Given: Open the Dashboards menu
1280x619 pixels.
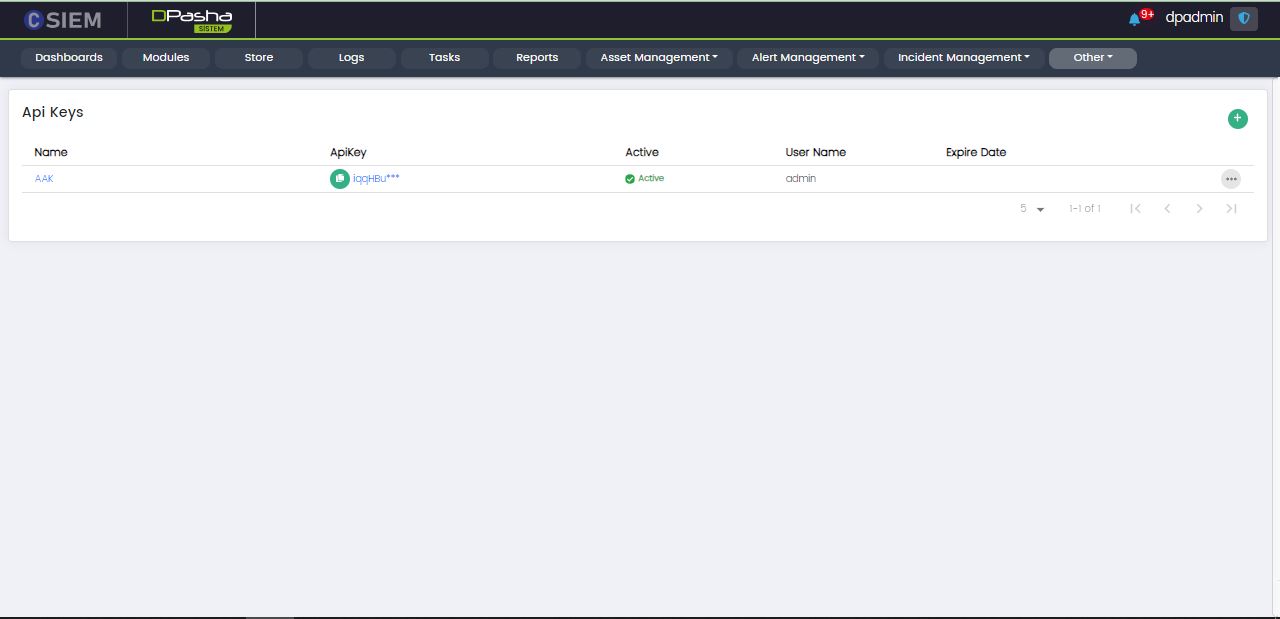Looking at the screenshot, I should (x=69, y=58).
